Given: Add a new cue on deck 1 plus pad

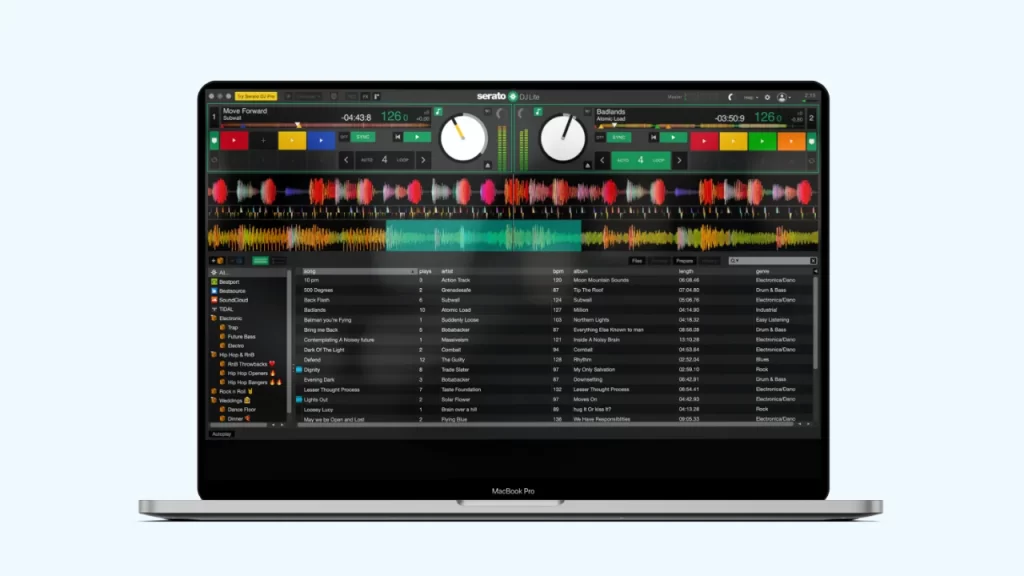Looking at the screenshot, I should [x=263, y=140].
